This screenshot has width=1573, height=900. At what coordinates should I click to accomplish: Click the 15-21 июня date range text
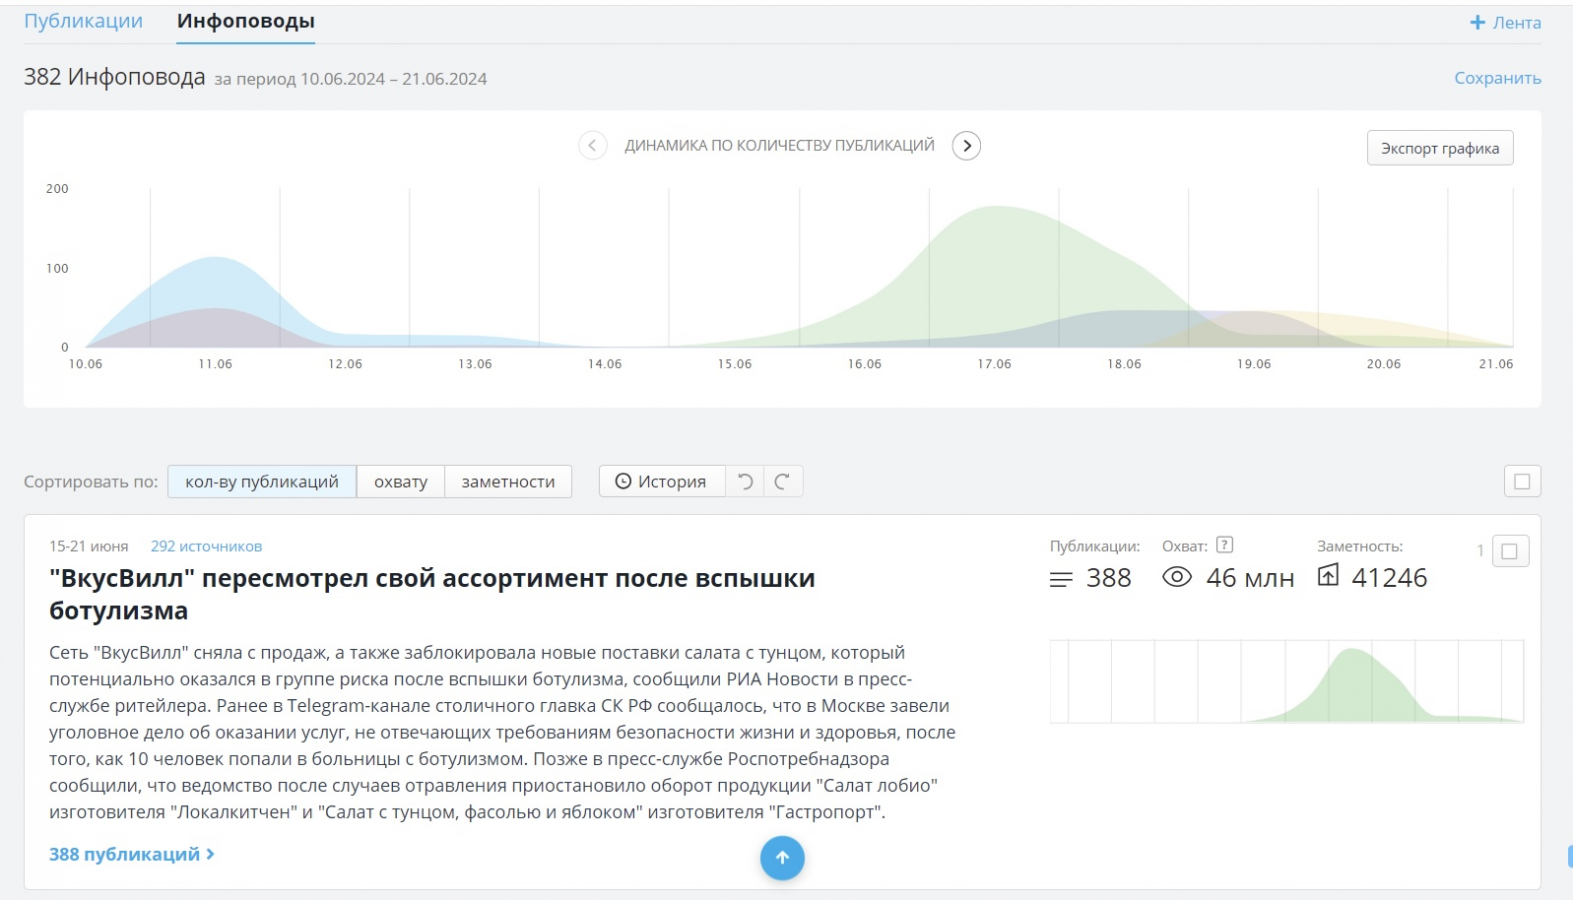coord(89,546)
